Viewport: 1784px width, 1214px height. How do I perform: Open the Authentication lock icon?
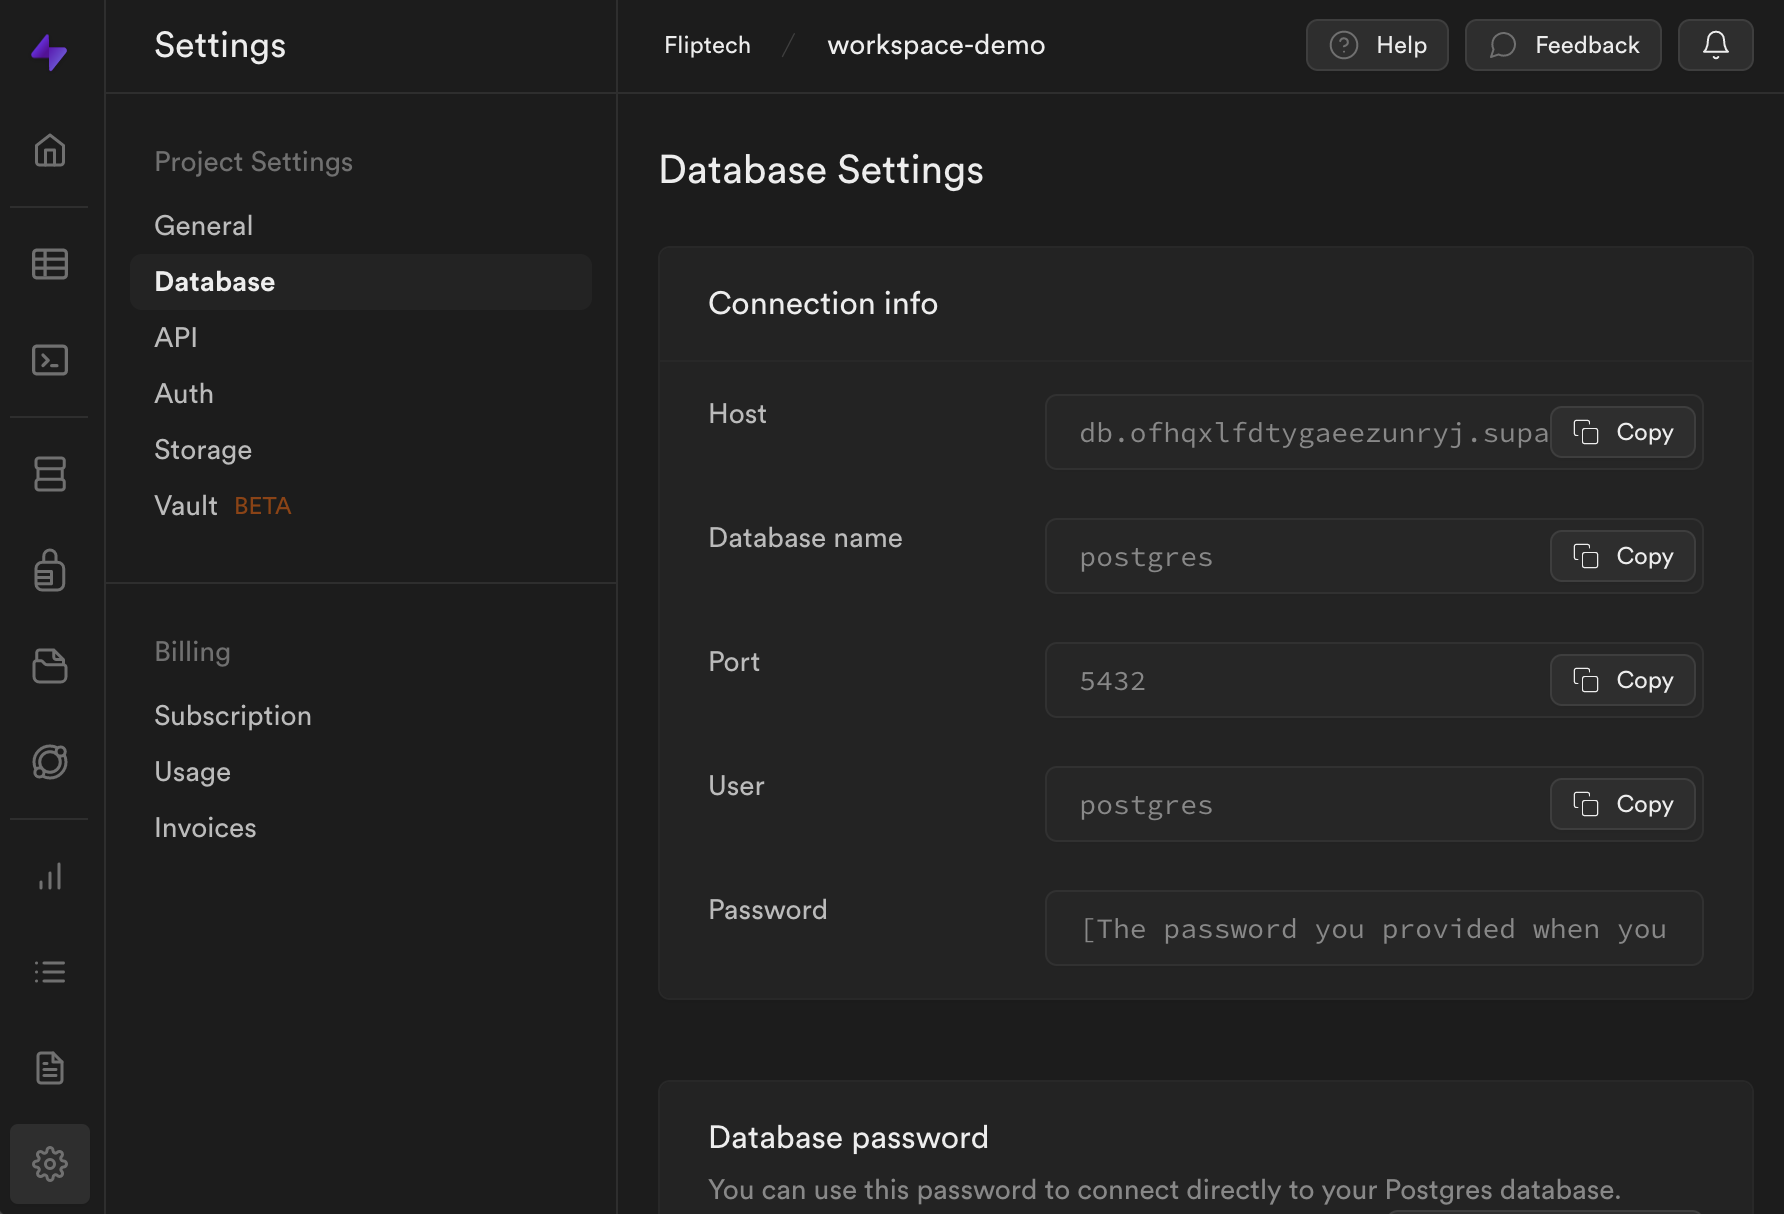[x=49, y=570]
